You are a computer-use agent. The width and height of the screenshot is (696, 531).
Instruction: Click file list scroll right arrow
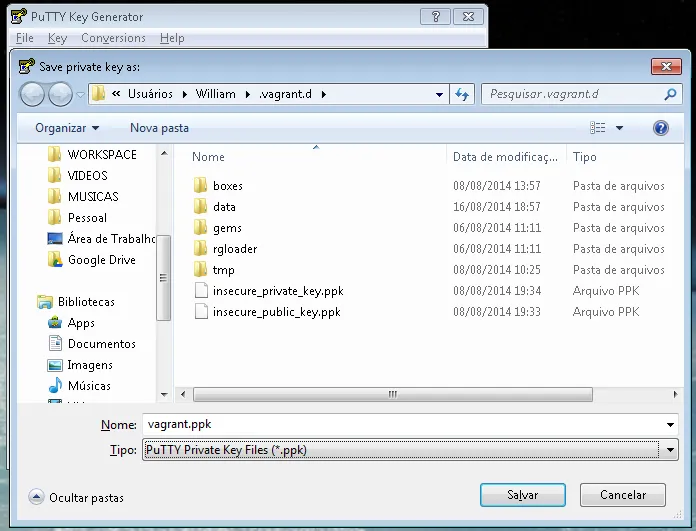pos(675,394)
